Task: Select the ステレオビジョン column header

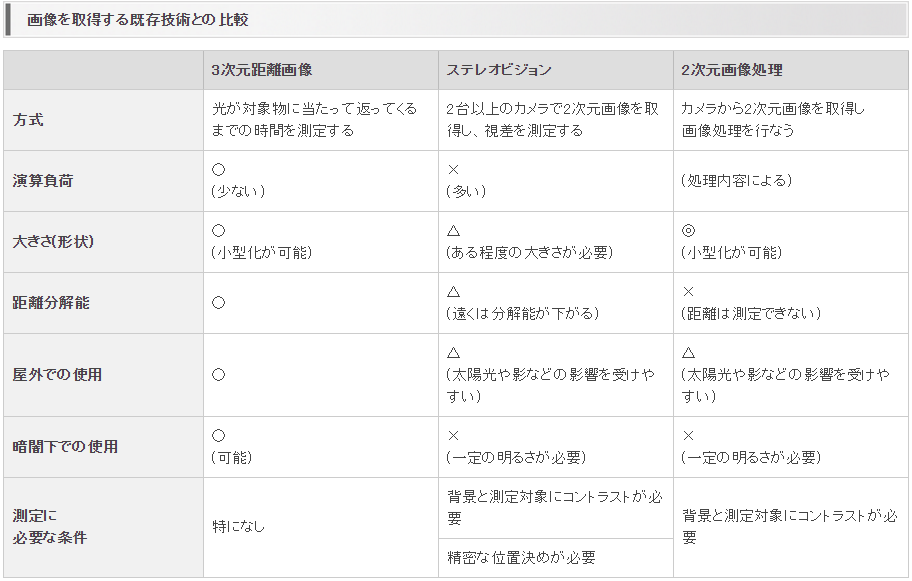Action: (499, 70)
